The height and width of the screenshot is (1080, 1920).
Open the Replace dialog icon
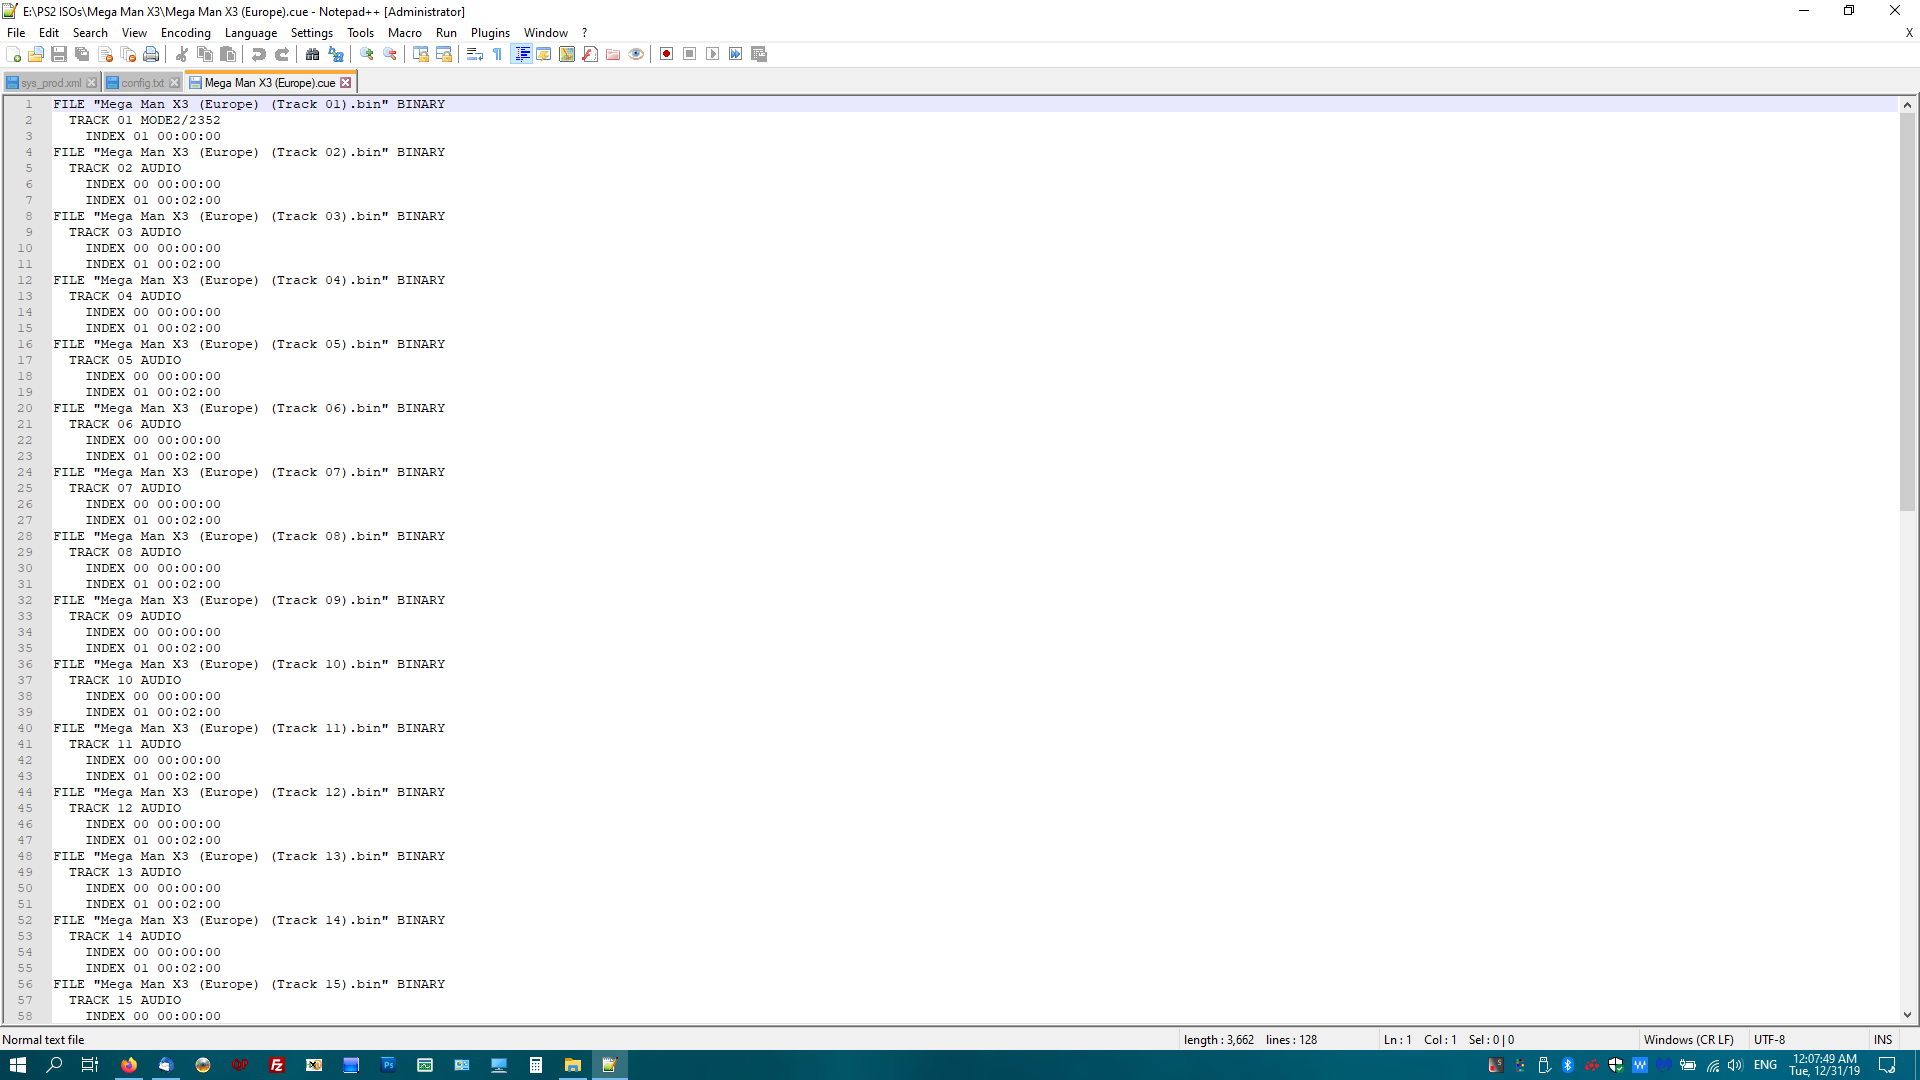[x=336, y=54]
